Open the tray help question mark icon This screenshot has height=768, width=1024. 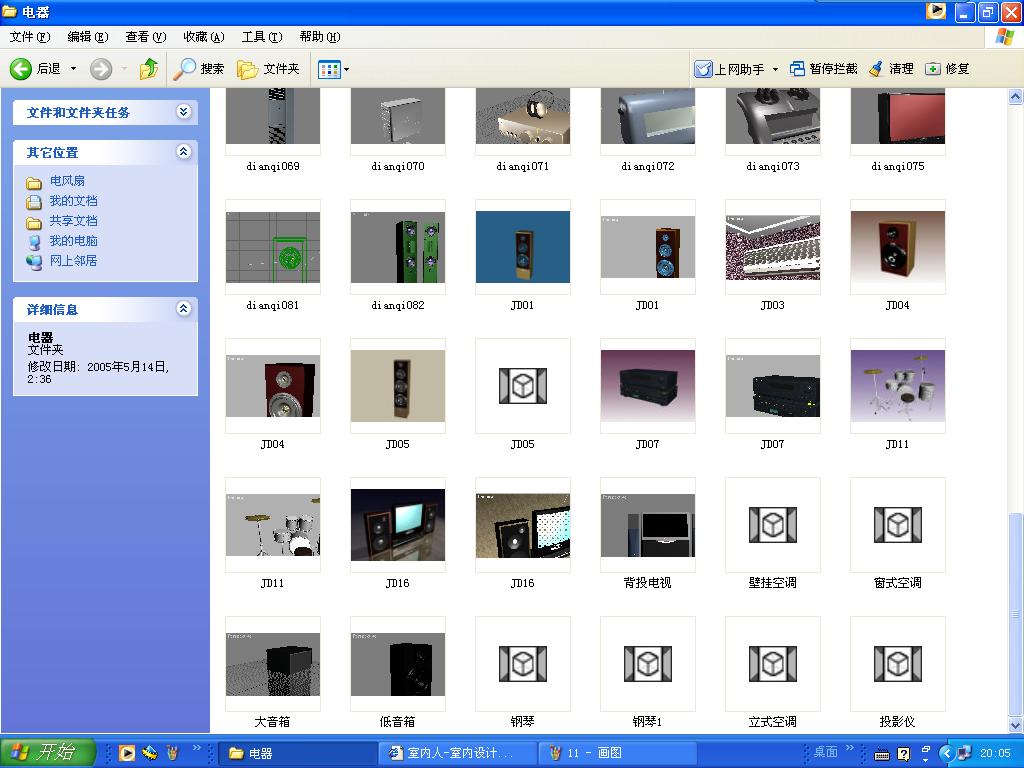903,754
